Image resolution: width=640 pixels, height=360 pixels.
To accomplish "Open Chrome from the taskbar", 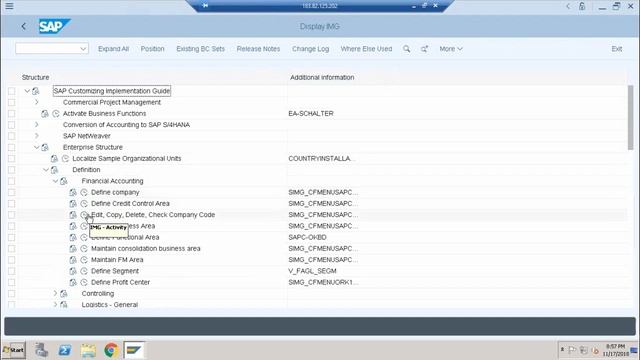I will click(111, 350).
